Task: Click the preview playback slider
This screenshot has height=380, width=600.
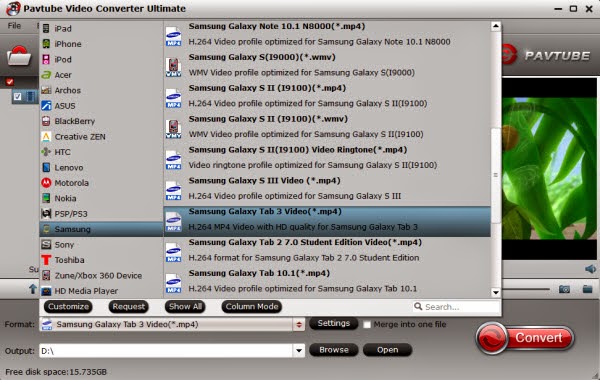Action: (526, 289)
